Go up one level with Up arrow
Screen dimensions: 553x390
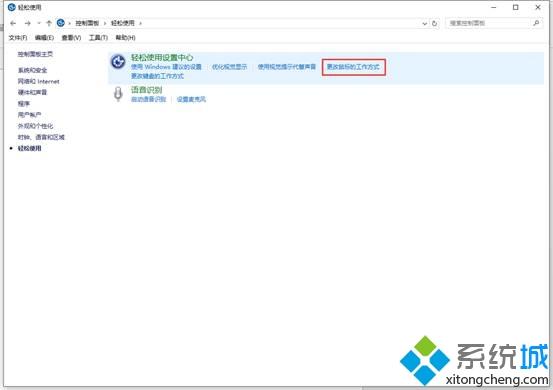49,23
